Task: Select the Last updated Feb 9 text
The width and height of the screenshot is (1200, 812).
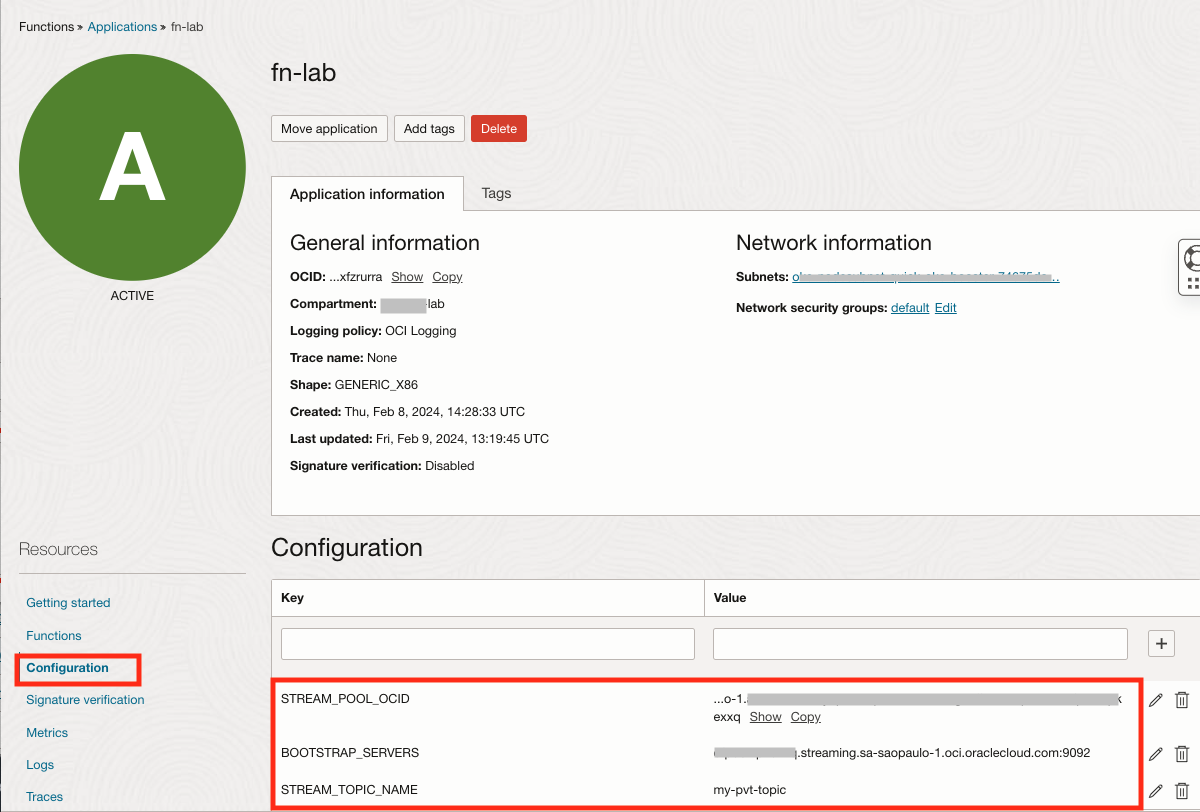Action: point(460,439)
